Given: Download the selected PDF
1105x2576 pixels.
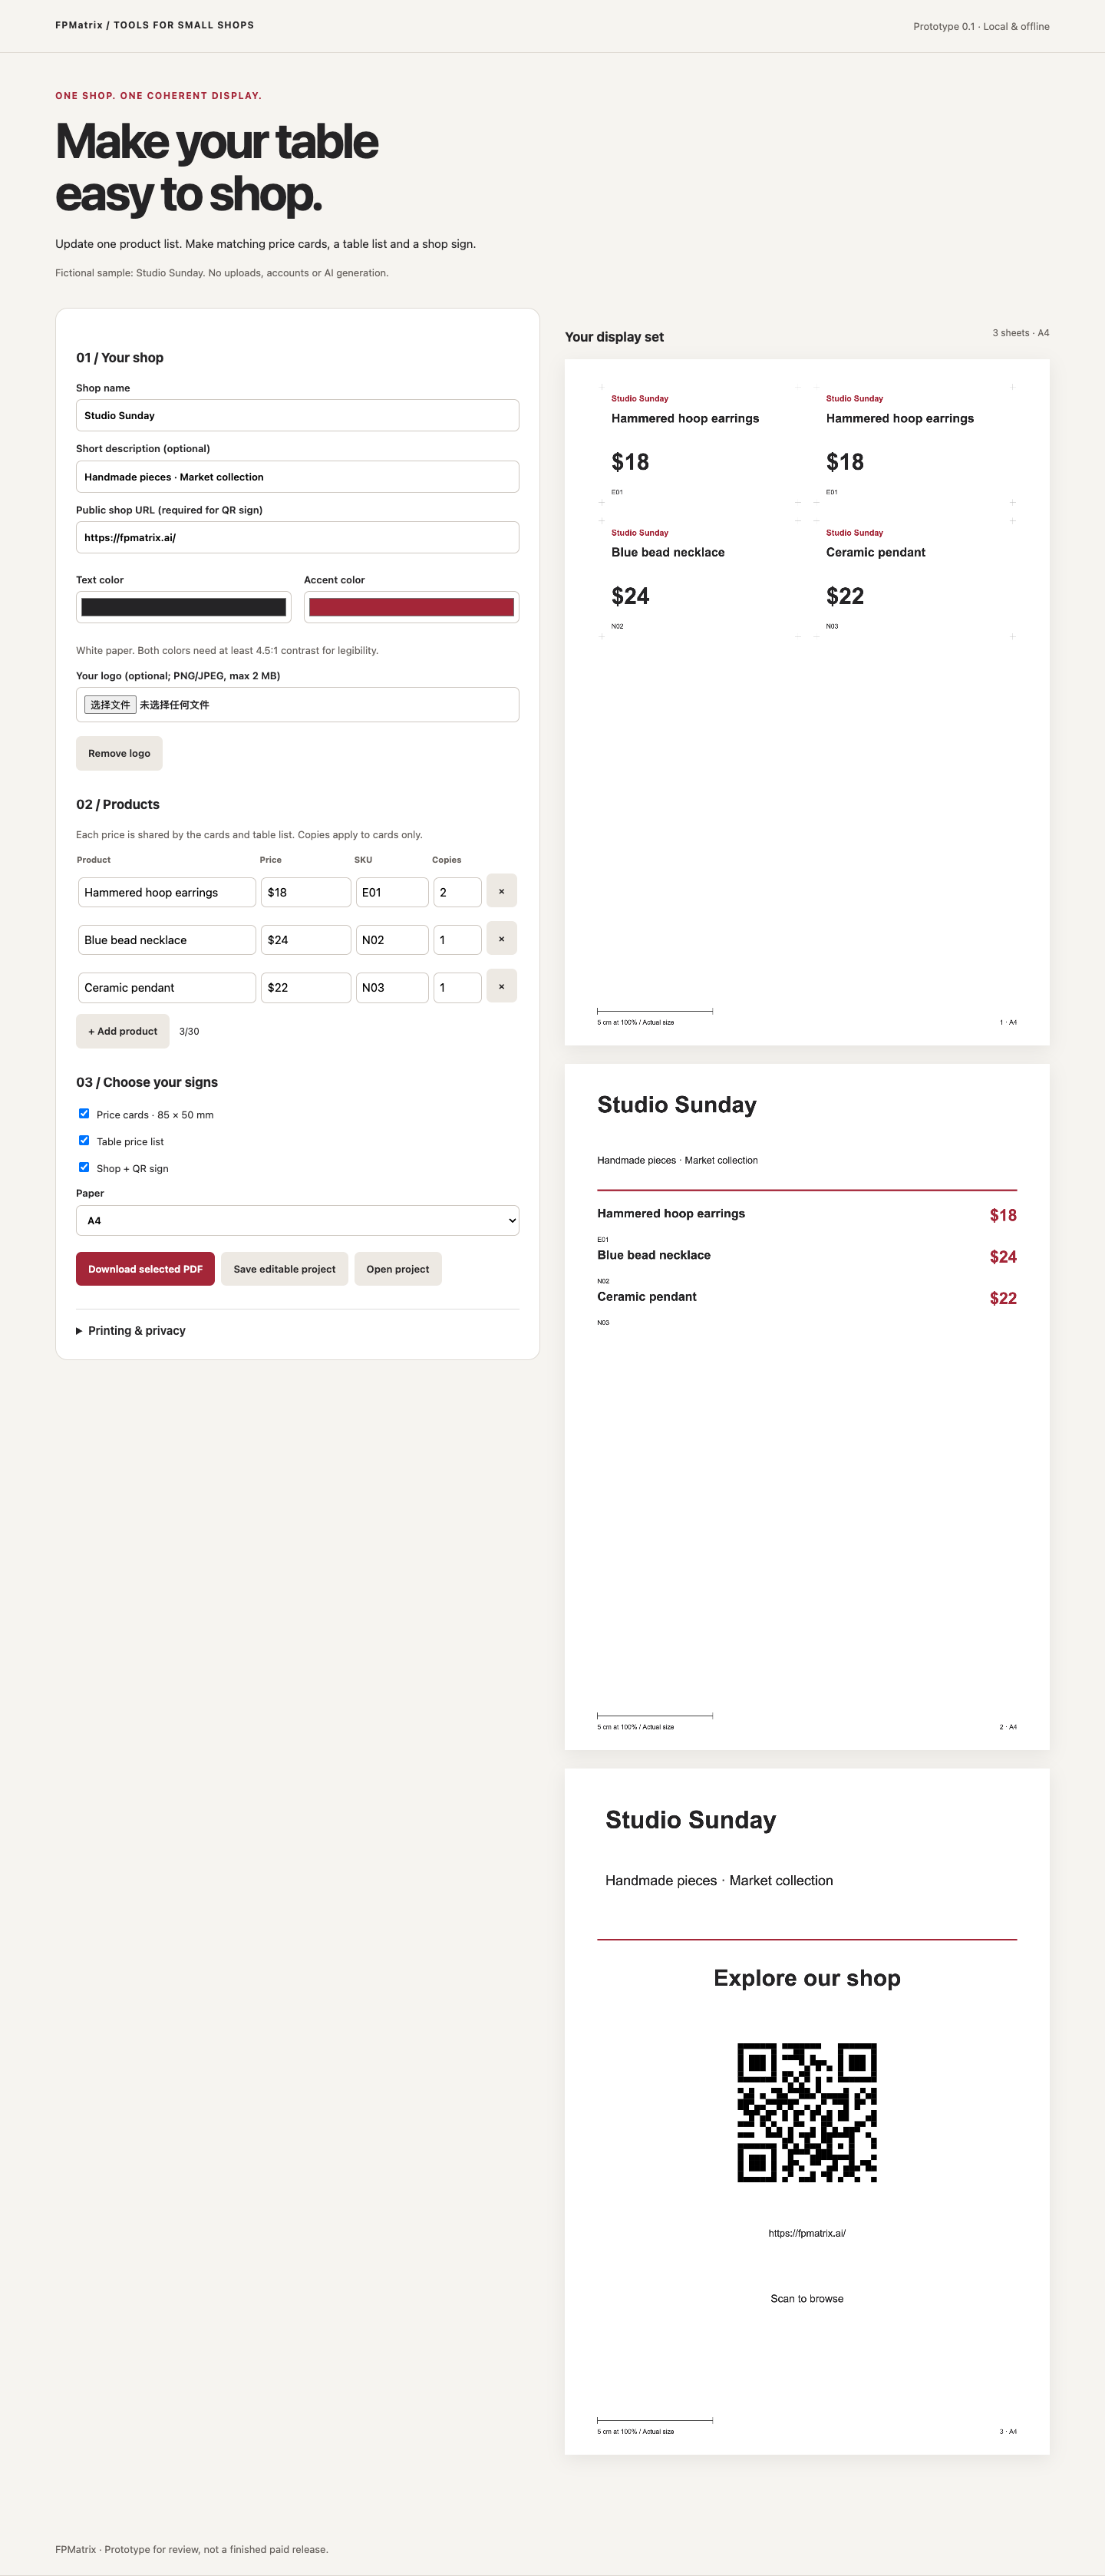Looking at the screenshot, I should coord(145,1269).
